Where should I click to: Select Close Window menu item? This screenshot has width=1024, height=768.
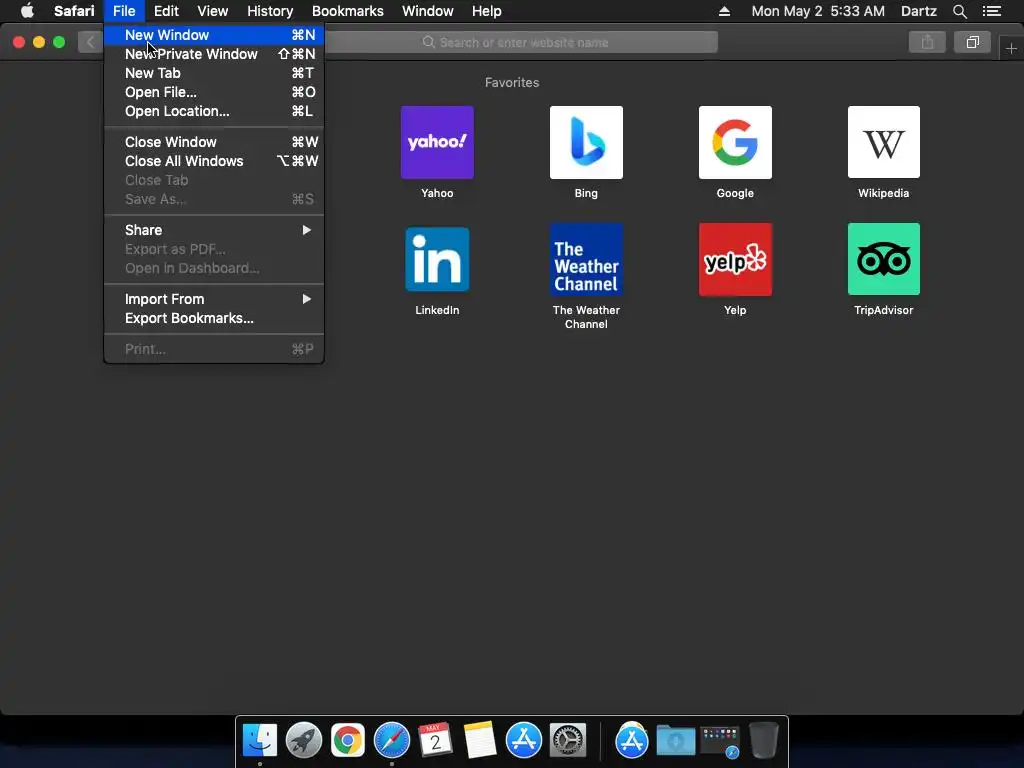[214, 142]
